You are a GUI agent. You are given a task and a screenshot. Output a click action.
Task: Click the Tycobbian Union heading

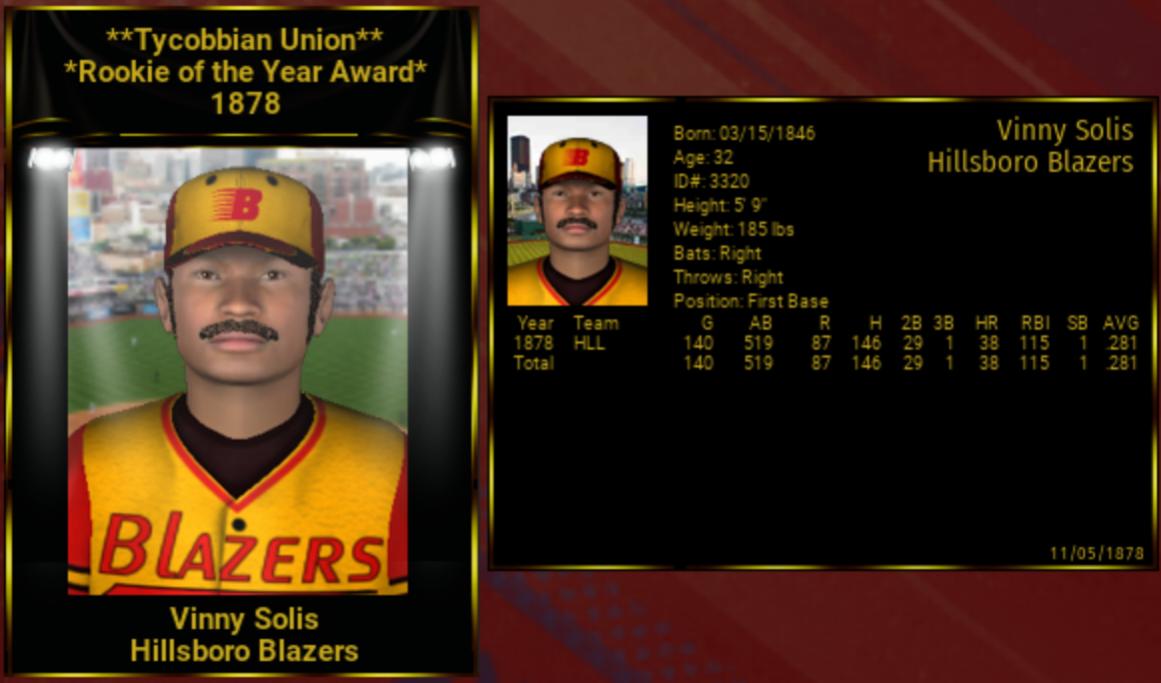pos(244,39)
